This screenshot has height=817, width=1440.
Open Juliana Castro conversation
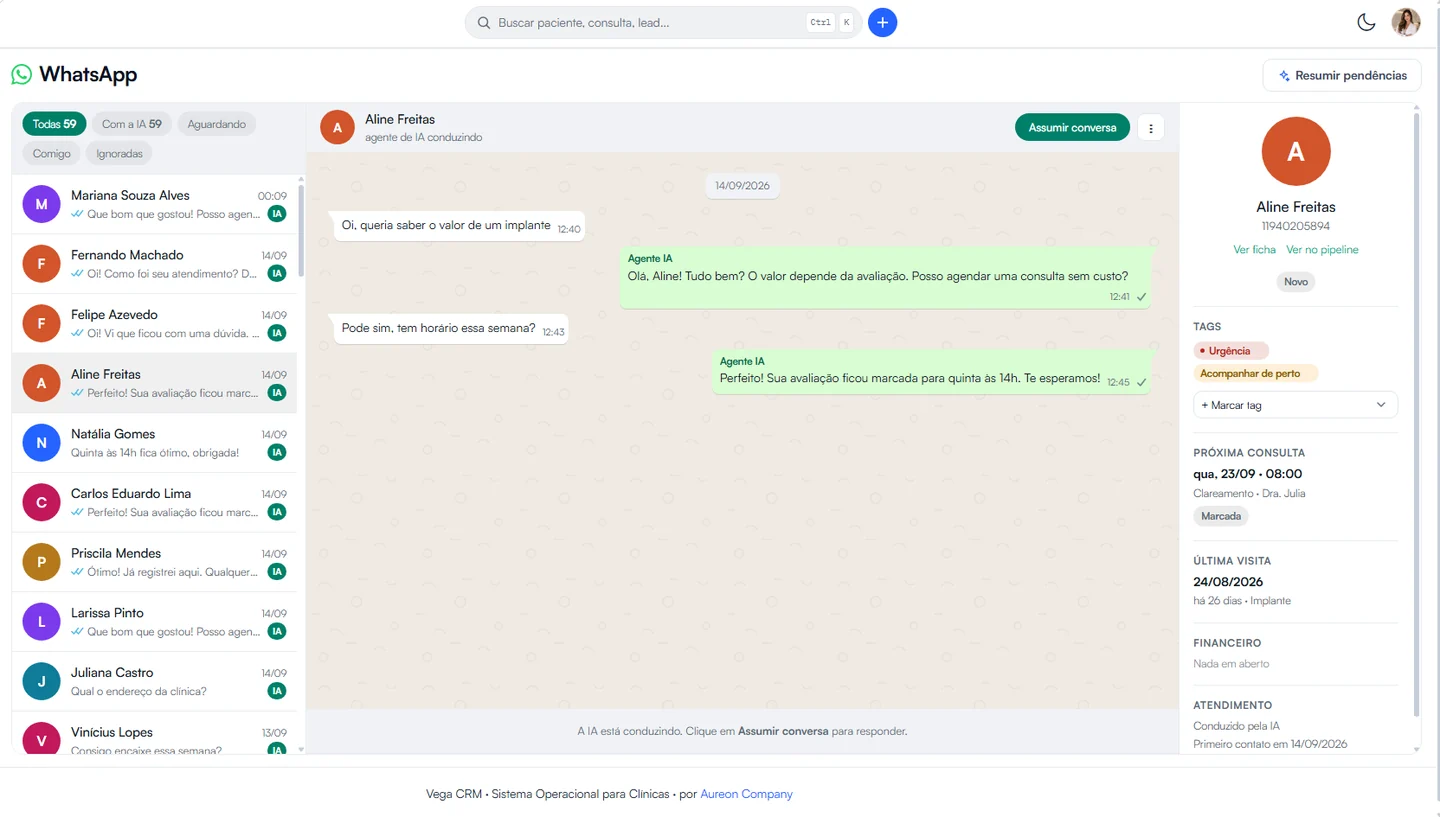click(x=154, y=681)
